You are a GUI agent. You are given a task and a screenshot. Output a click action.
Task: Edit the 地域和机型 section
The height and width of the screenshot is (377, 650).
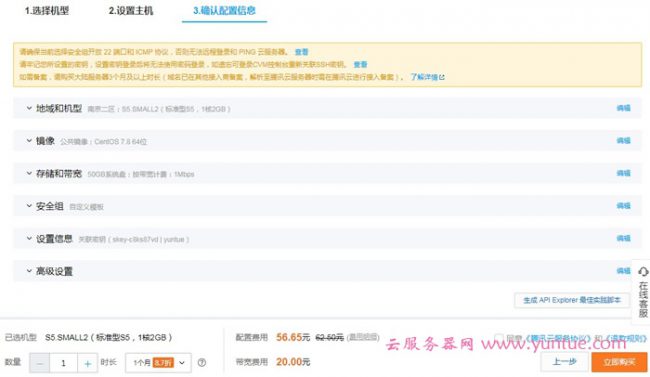tap(623, 108)
